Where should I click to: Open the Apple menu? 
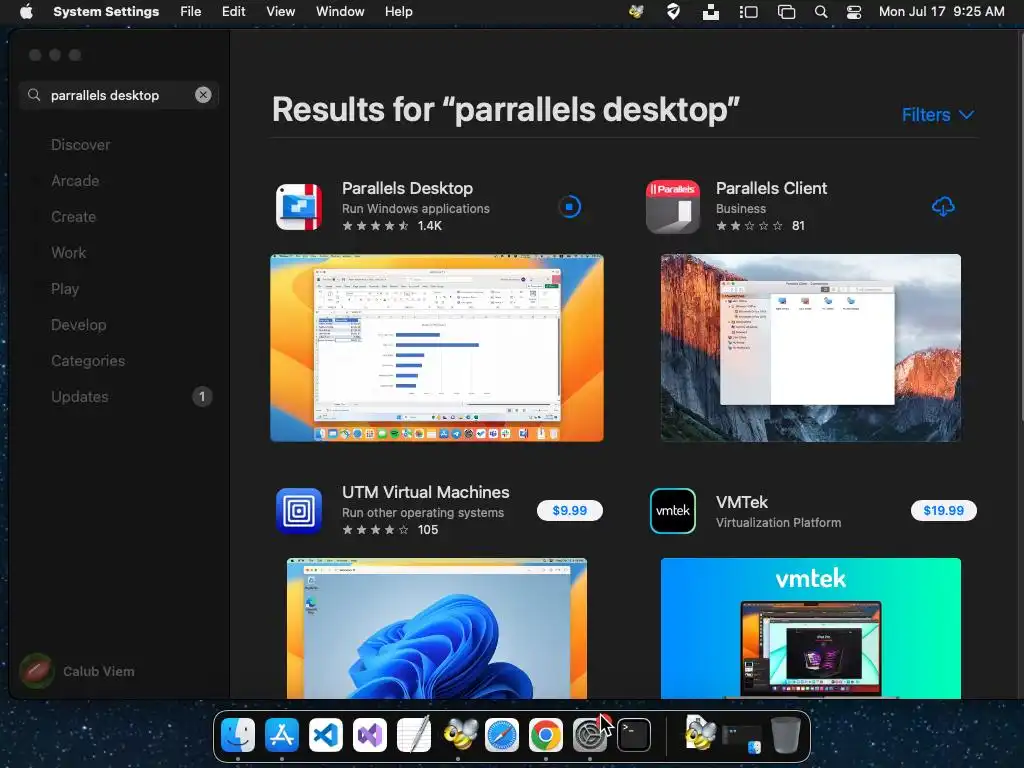26,11
